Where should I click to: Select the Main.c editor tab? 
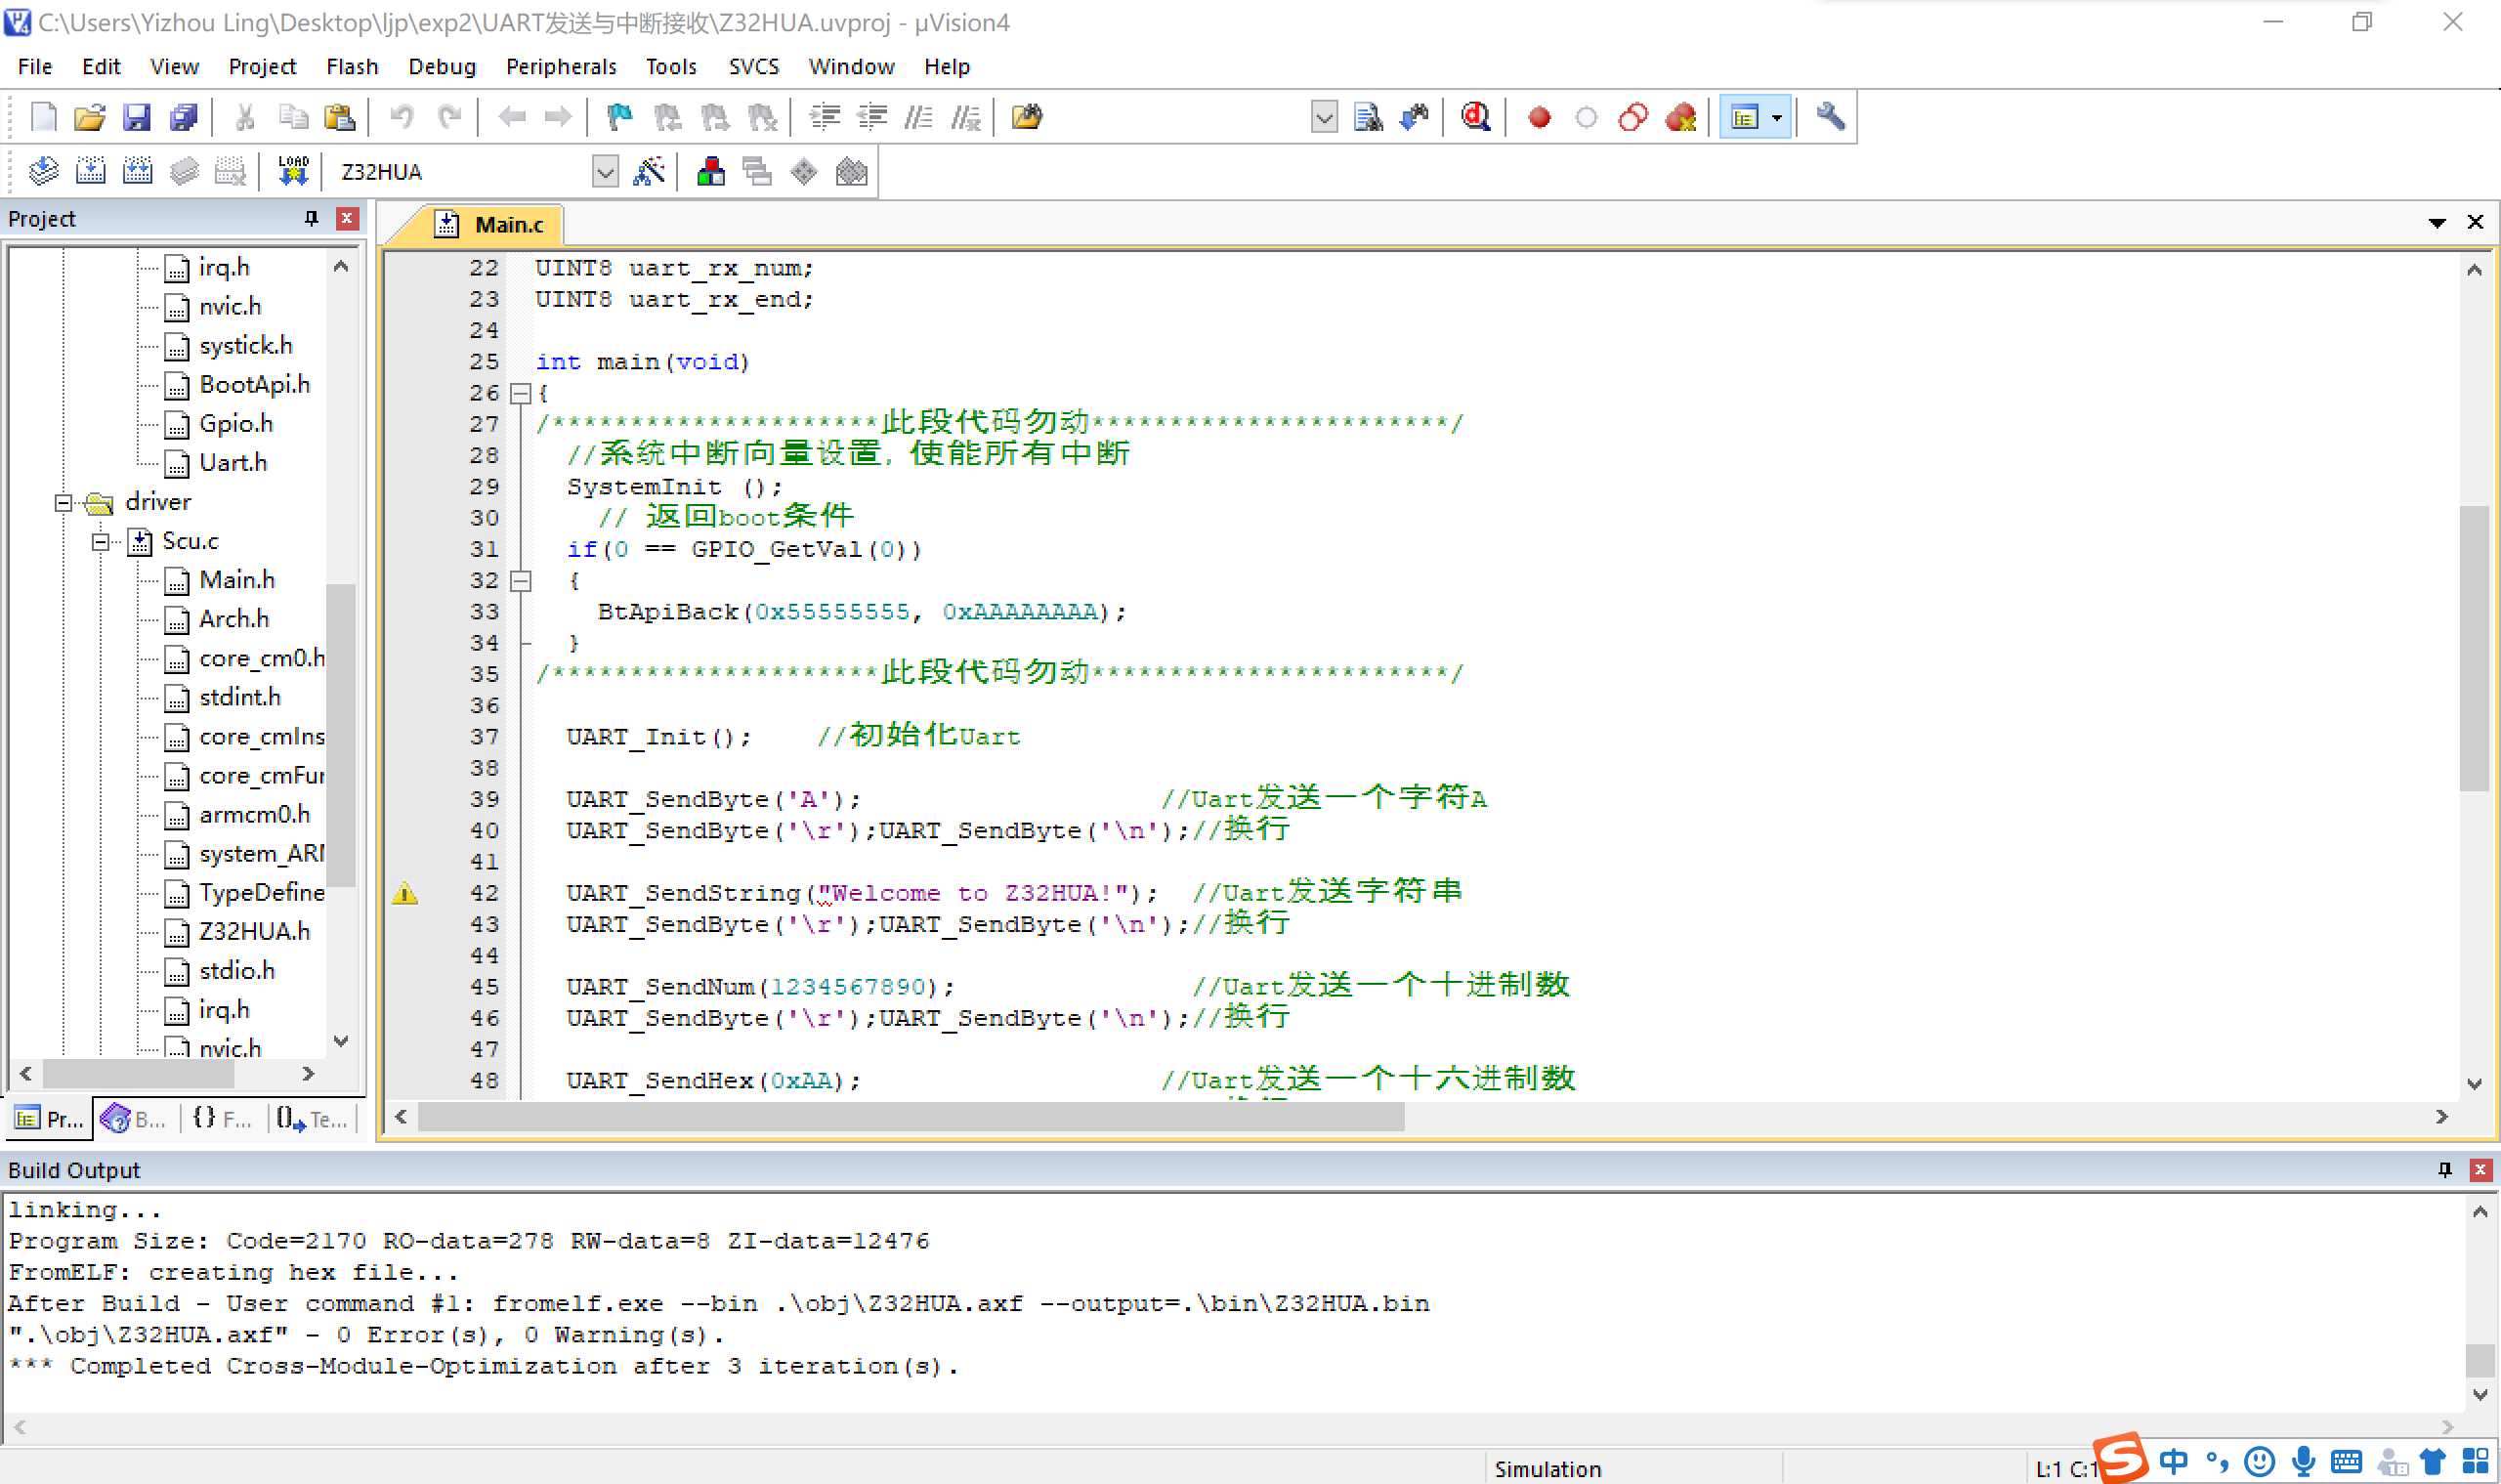click(489, 224)
